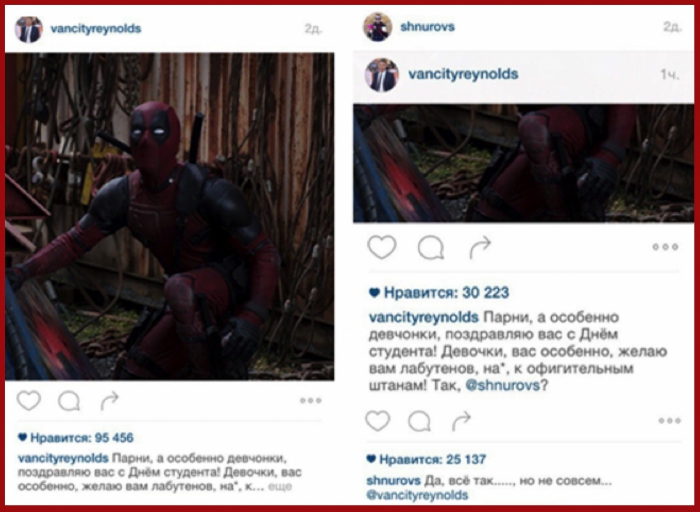Screen dimensions: 700x512
Task: Open the @vancityreynolds mention in shnurovs reply
Action: click(417, 495)
